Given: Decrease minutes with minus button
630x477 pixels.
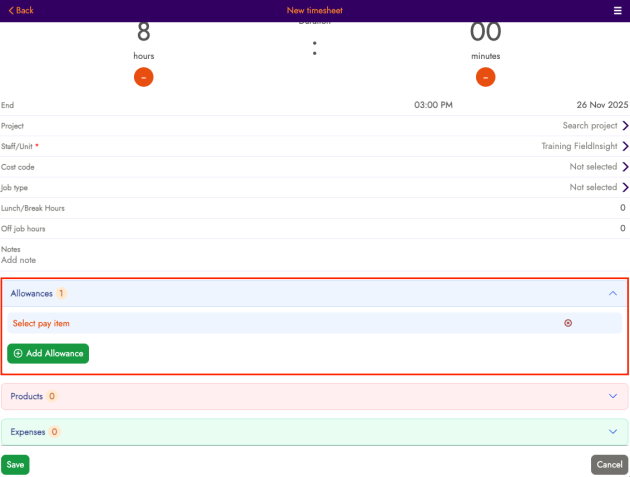Looking at the screenshot, I should 485,77.
